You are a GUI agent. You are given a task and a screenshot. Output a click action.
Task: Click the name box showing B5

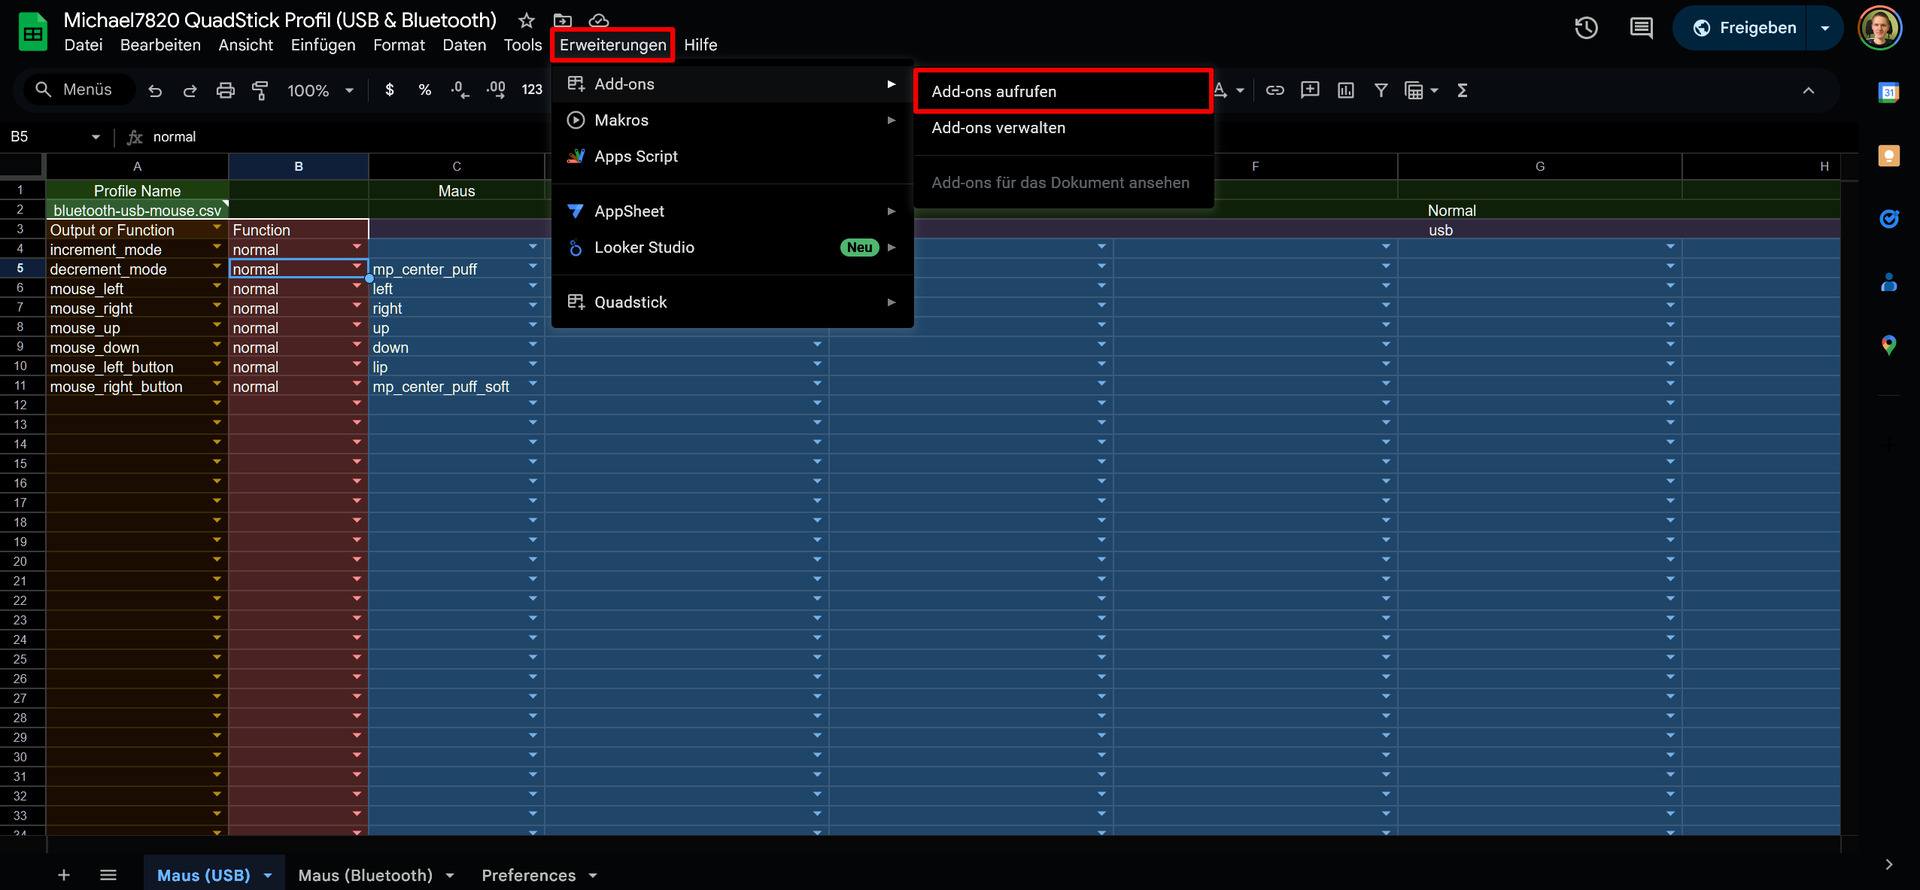tap(45, 137)
